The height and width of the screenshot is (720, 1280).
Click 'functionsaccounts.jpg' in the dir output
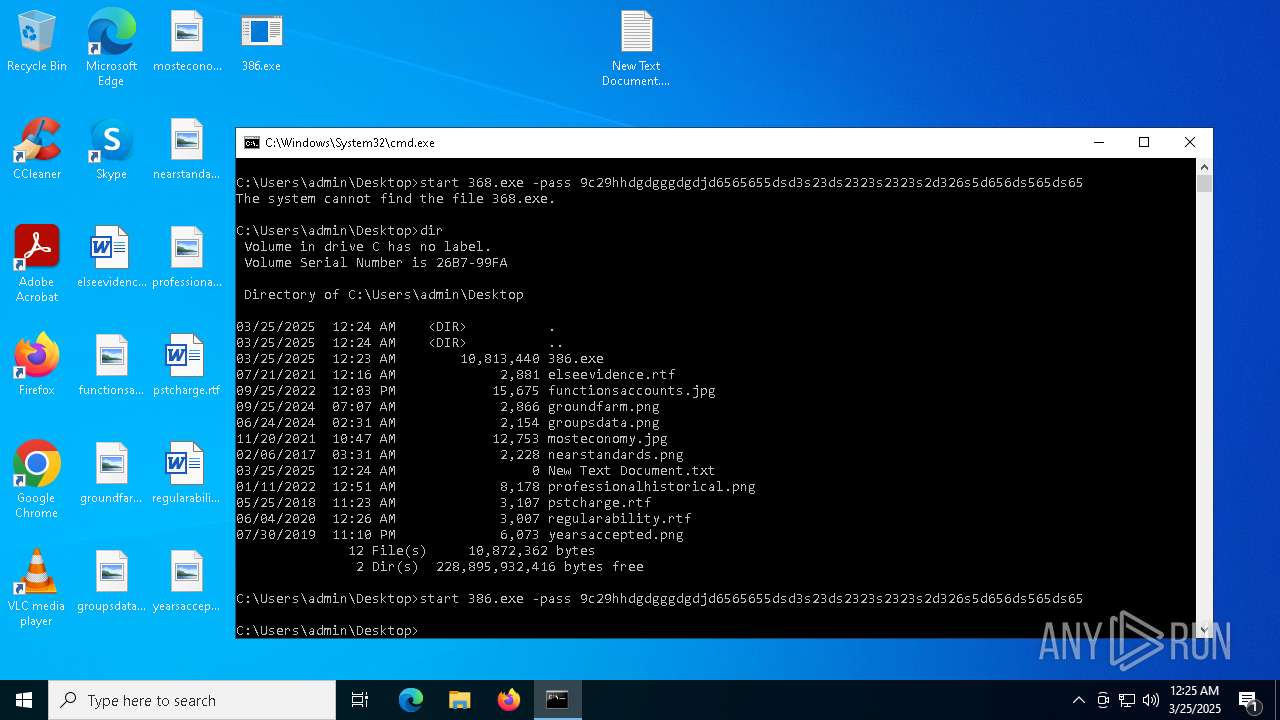pyautogui.click(x=632, y=391)
